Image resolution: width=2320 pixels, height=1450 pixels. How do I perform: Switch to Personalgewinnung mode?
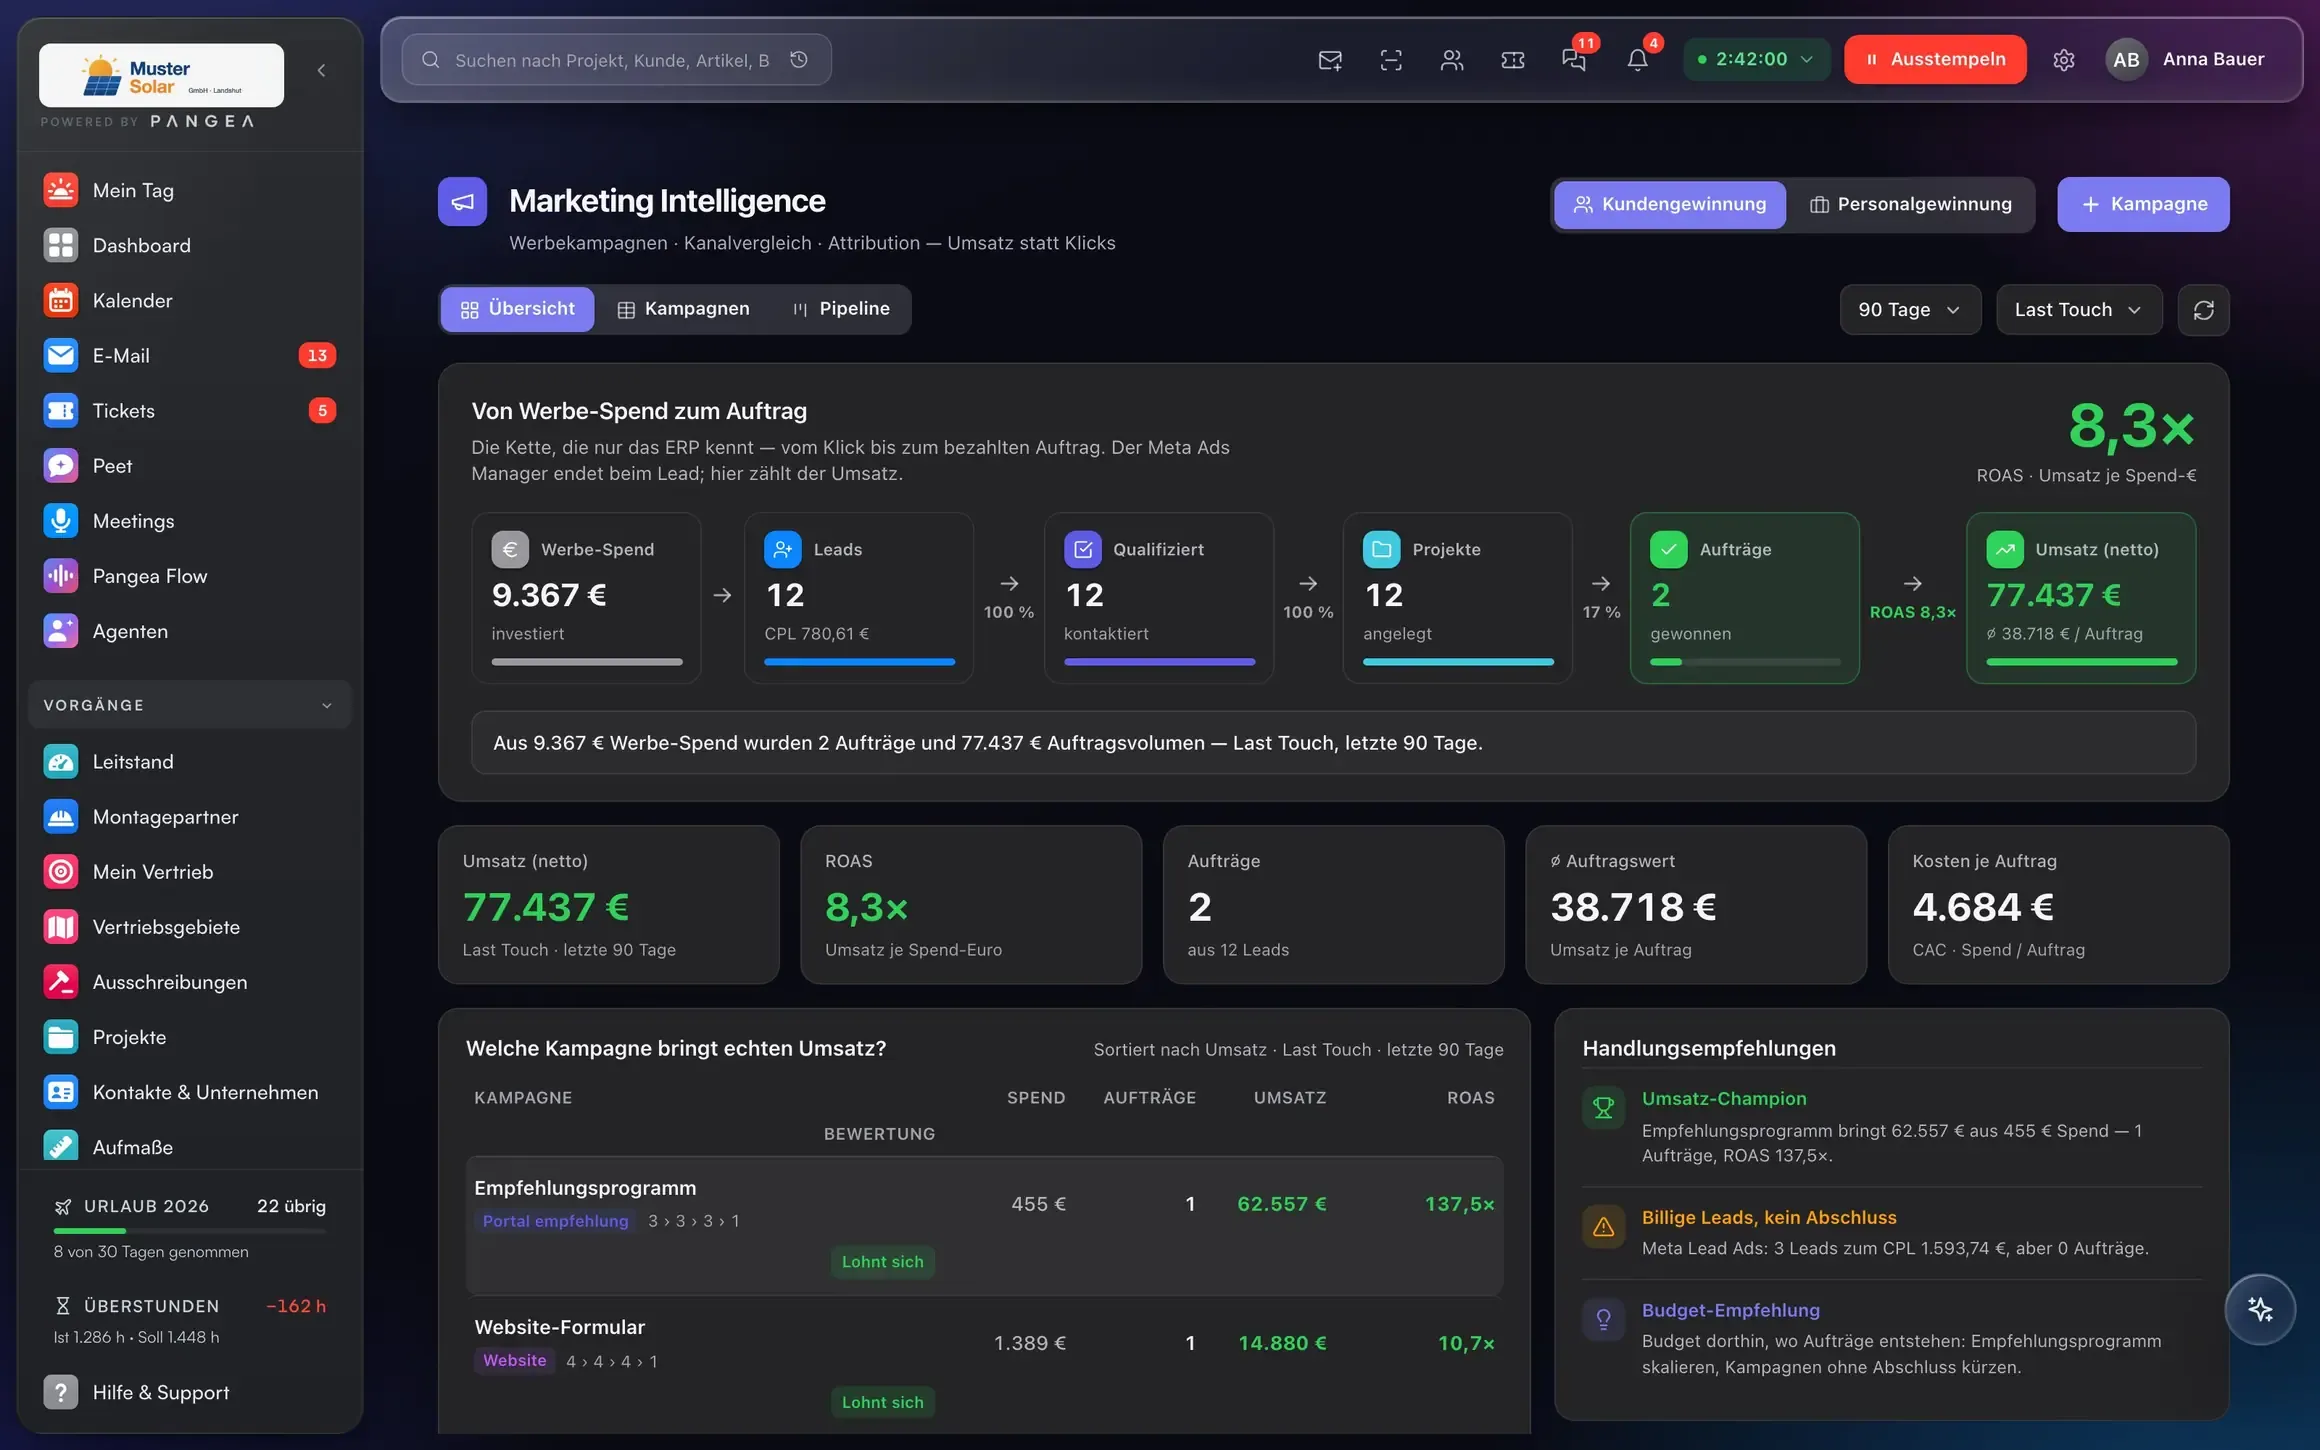coord(1911,204)
